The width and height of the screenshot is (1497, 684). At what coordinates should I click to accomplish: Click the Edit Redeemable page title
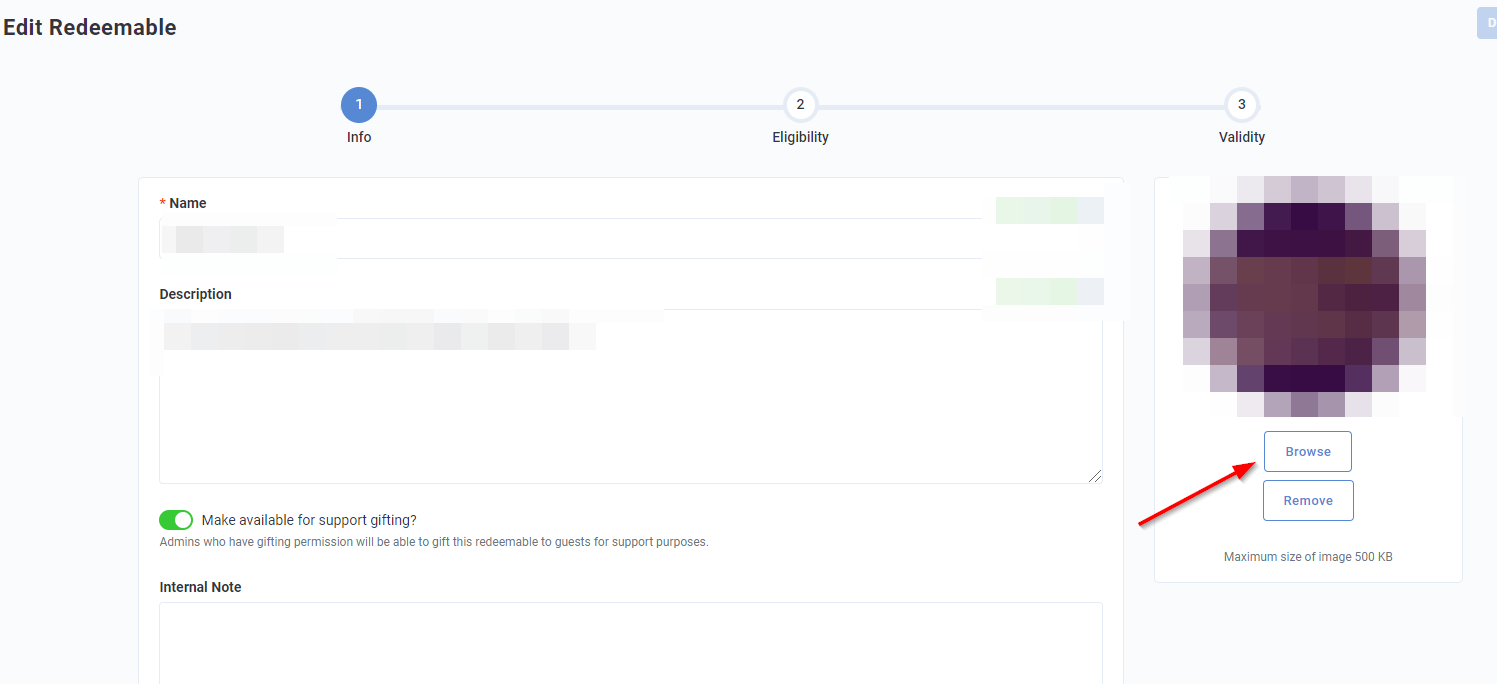[90, 27]
